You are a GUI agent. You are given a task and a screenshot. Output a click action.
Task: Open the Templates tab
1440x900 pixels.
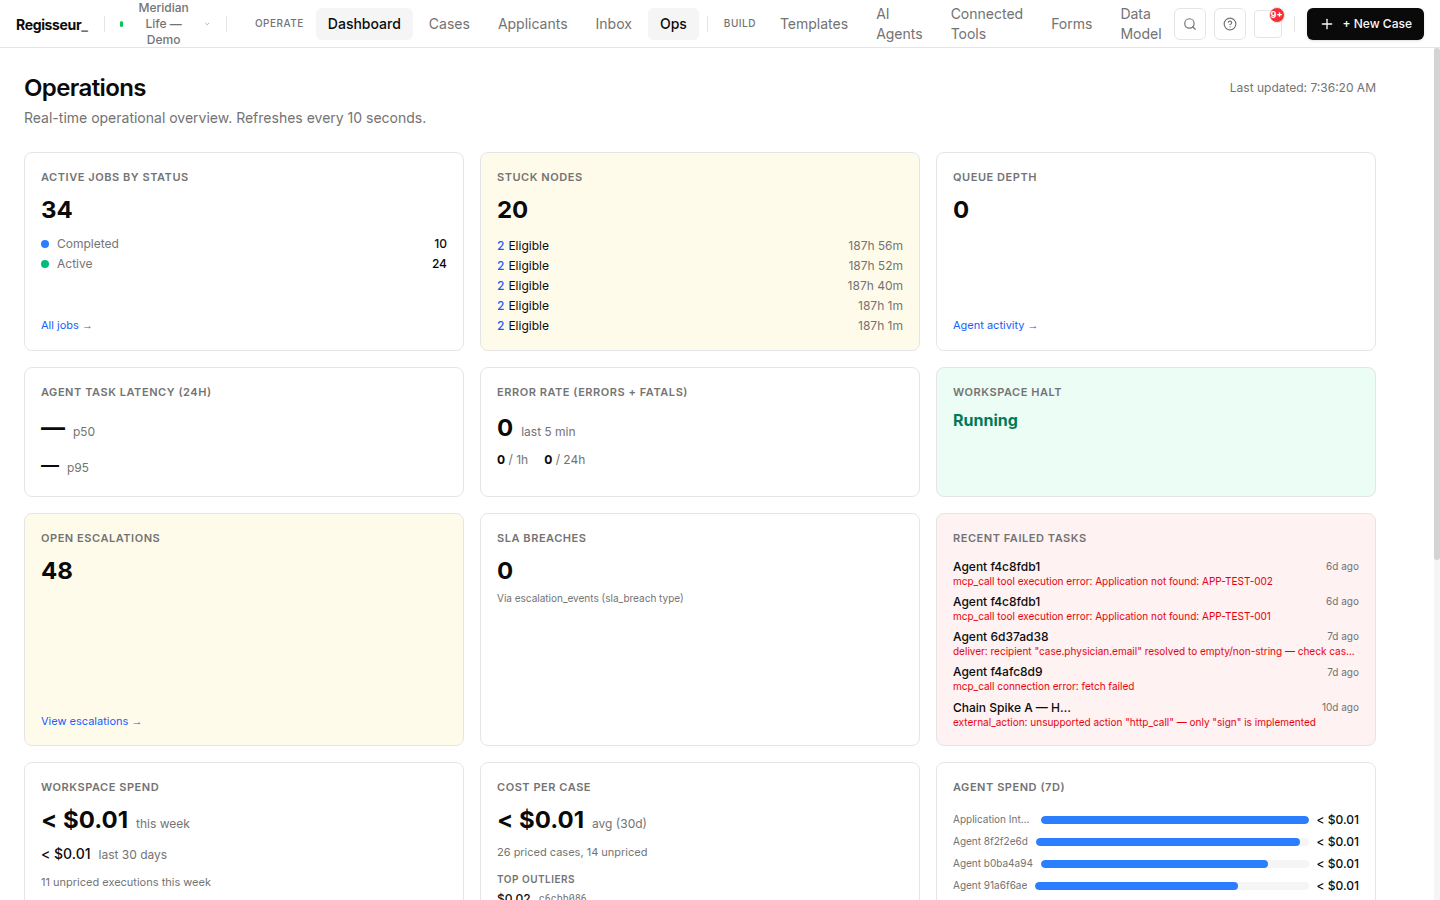click(x=814, y=24)
